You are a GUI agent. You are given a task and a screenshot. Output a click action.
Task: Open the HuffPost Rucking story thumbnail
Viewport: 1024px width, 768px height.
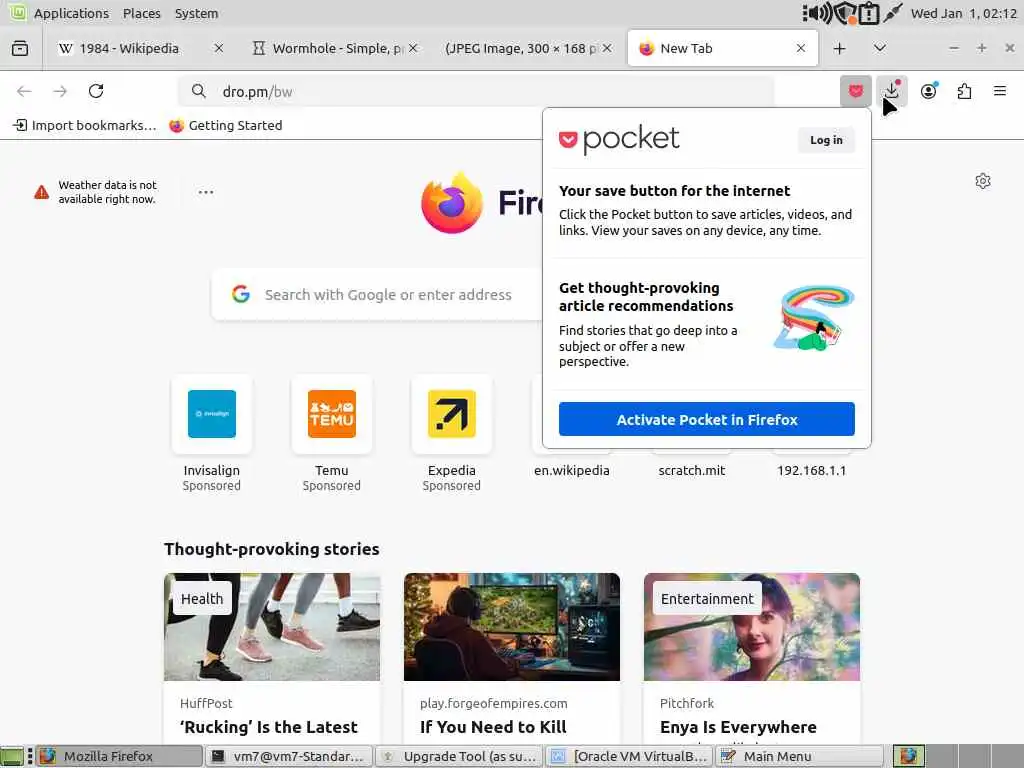pos(272,627)
